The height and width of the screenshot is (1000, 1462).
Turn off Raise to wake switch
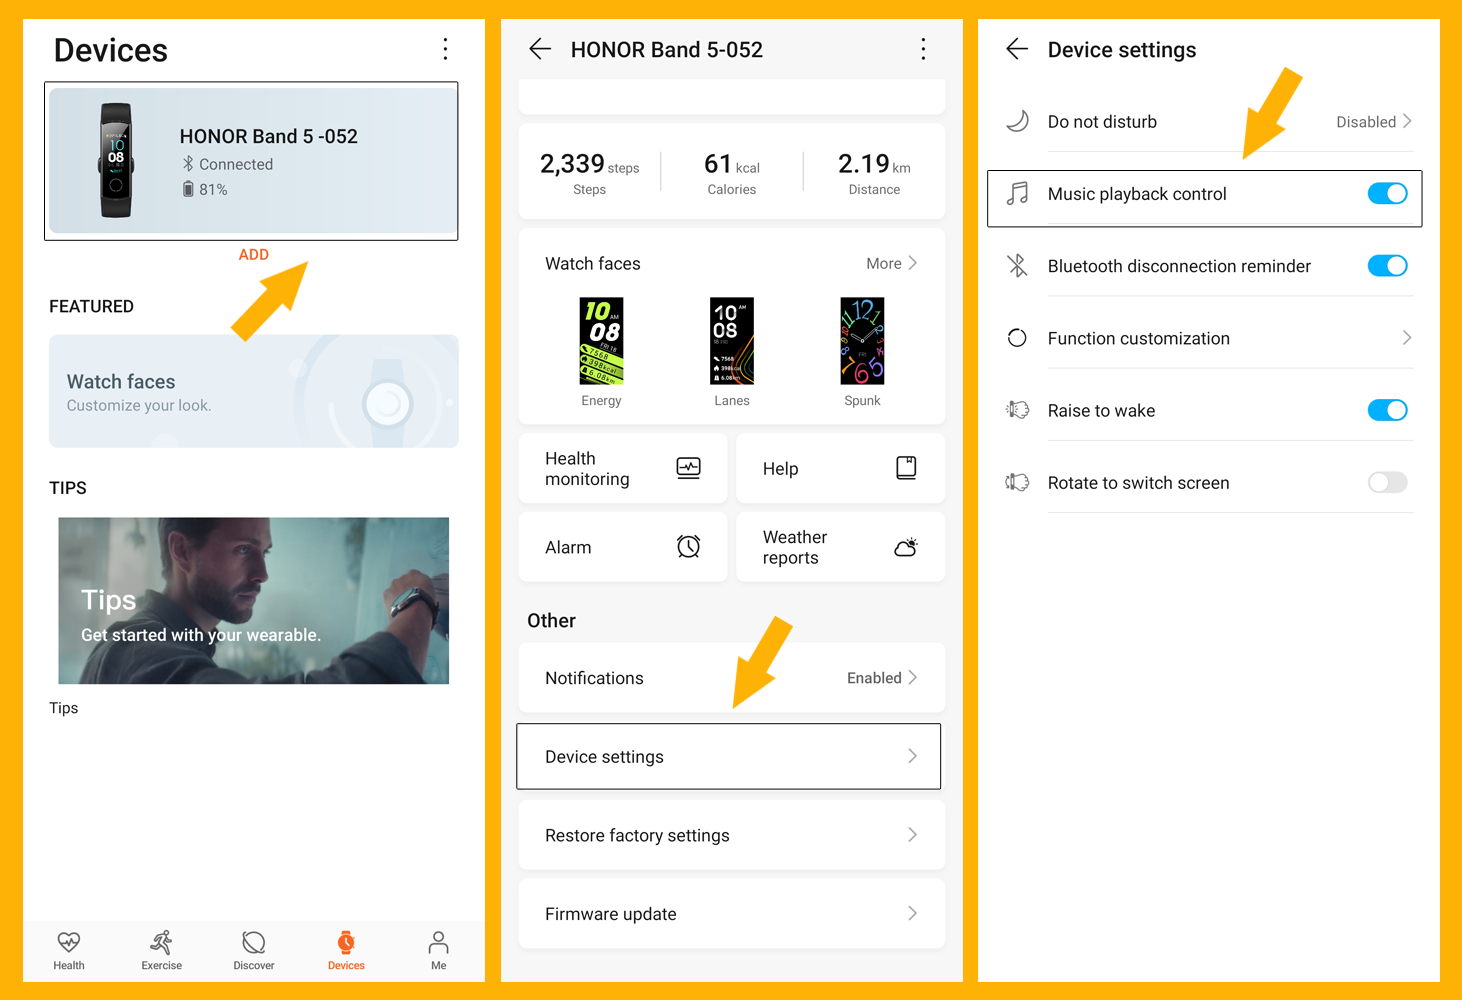click(1387, 410)
